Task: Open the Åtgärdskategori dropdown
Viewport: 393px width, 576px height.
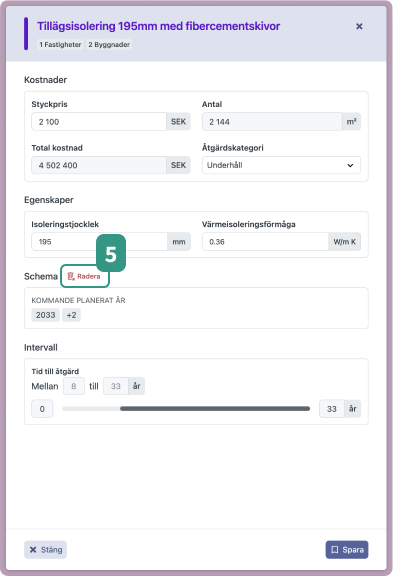Action: 281,165
